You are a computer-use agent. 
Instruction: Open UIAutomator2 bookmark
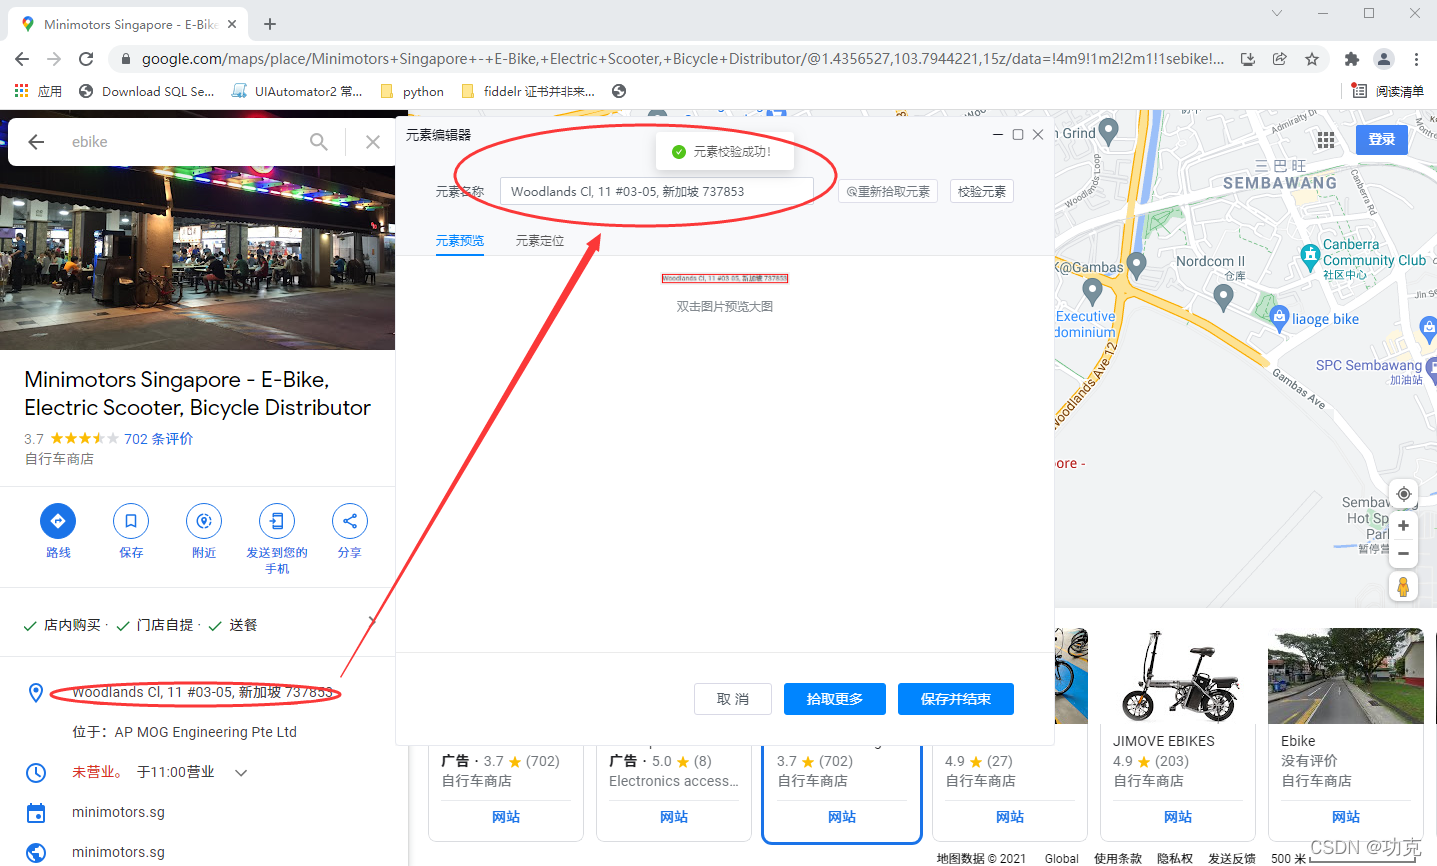[x=298, y=91]
